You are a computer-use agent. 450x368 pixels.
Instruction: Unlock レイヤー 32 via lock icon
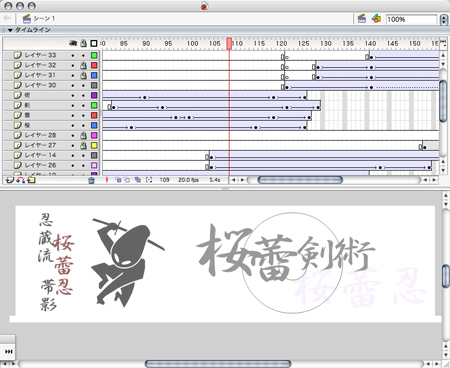tap(83, 65)
